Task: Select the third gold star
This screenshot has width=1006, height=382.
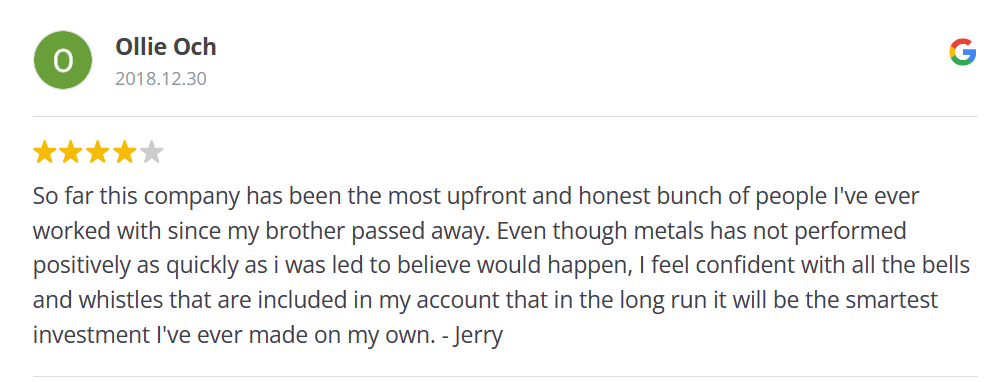Action: [x=98, y=153]
